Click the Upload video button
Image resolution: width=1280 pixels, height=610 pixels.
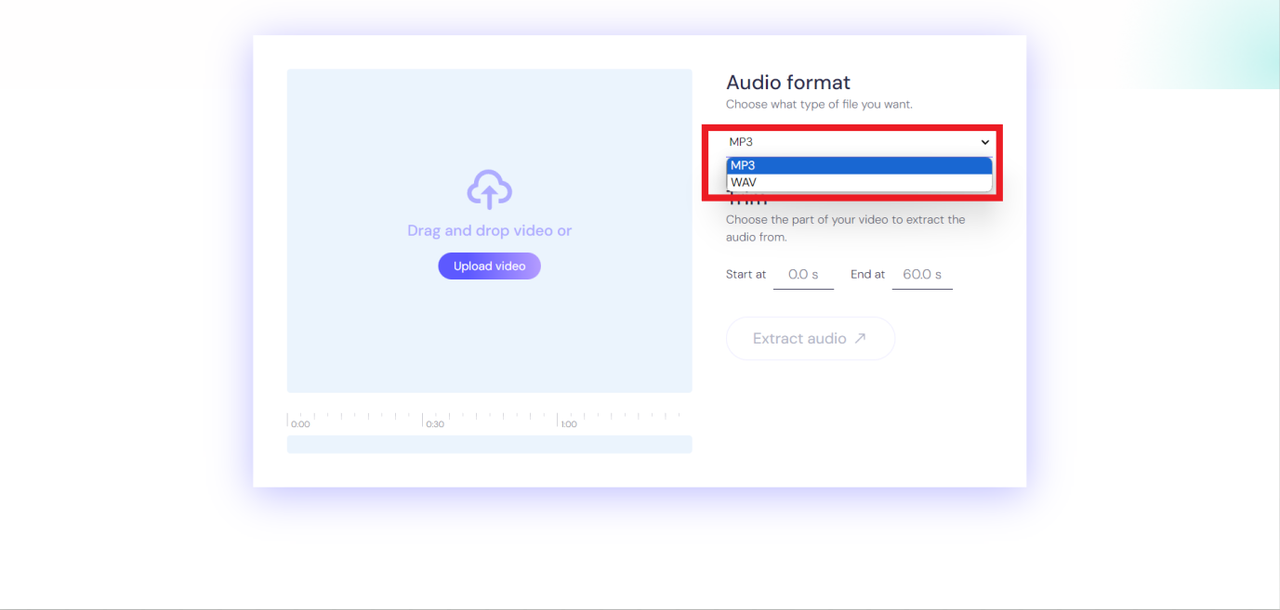tap(489, 266)
